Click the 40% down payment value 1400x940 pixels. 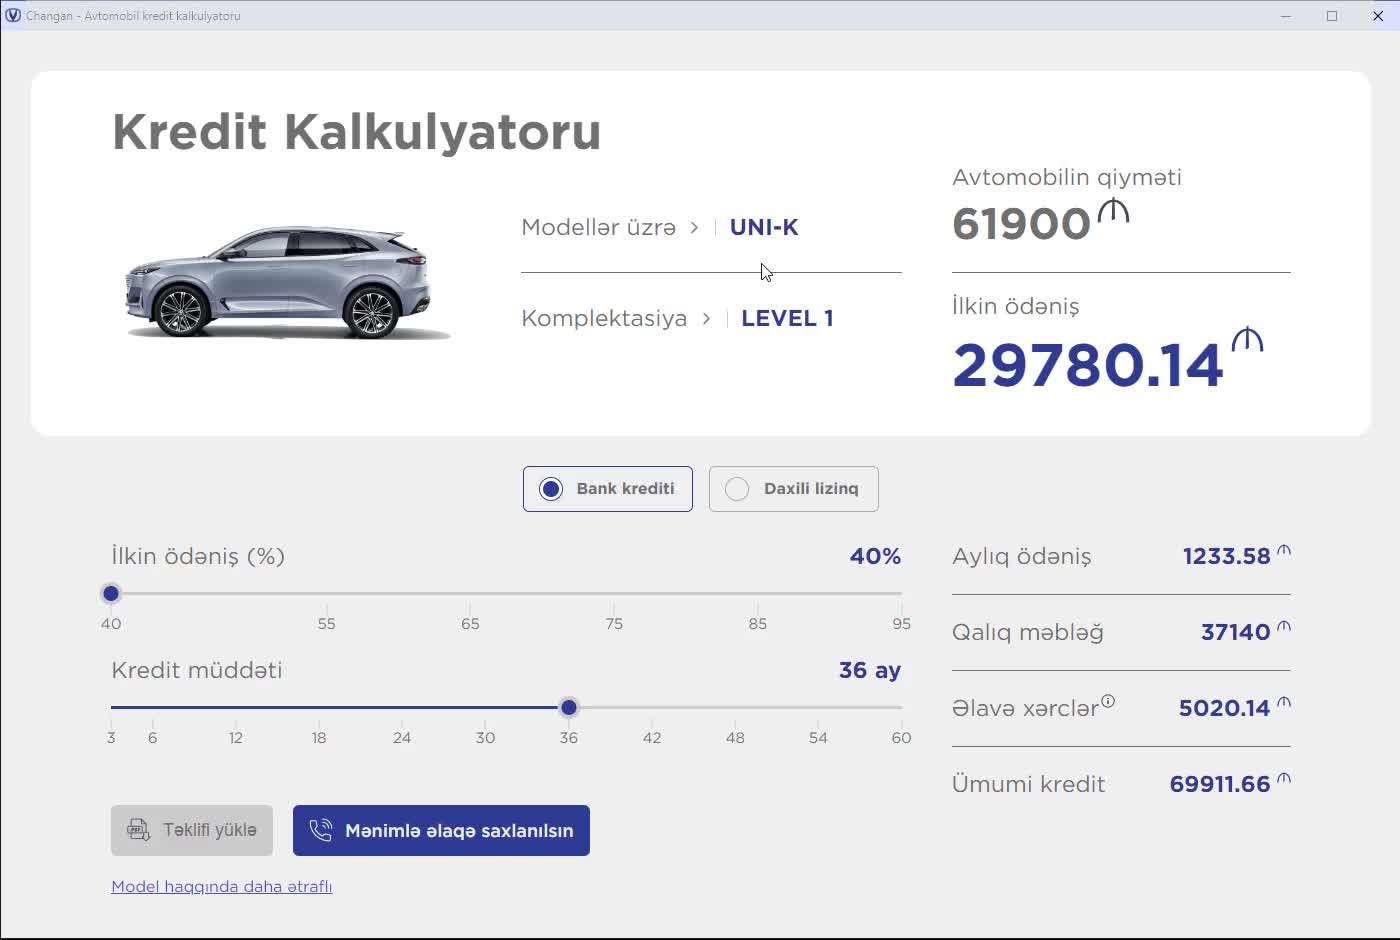(875, 556)
